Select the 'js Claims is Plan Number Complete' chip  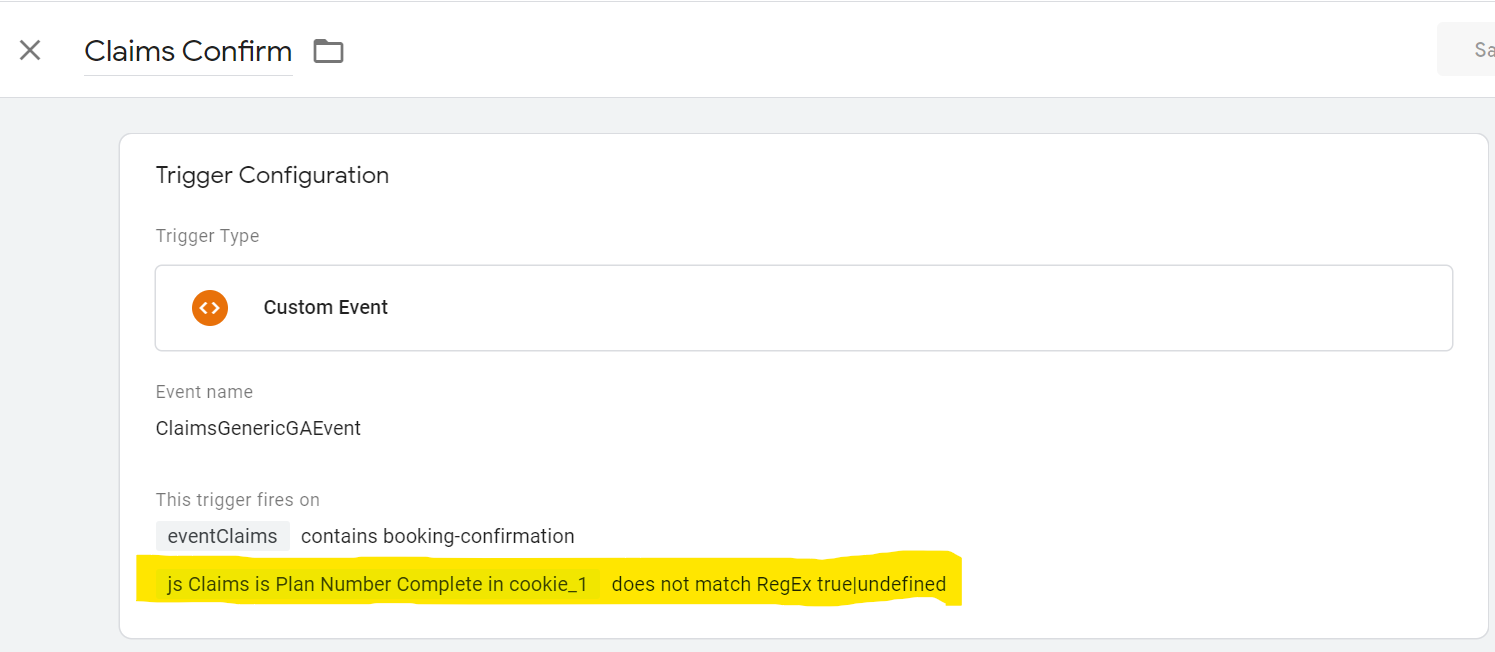click(377, 584)
